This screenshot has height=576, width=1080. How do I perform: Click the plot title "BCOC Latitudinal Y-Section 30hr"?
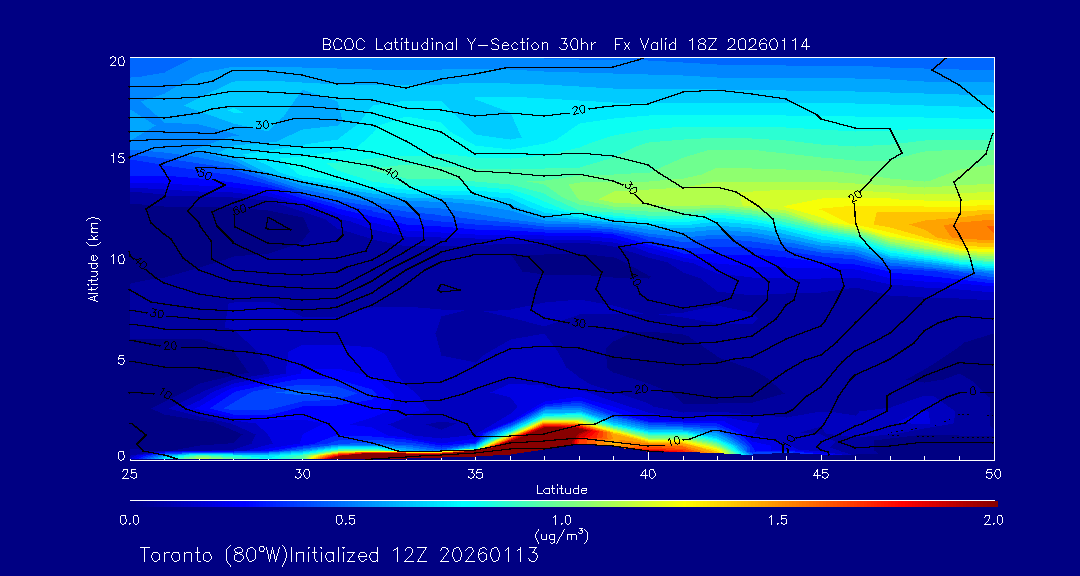pos(461,45)
